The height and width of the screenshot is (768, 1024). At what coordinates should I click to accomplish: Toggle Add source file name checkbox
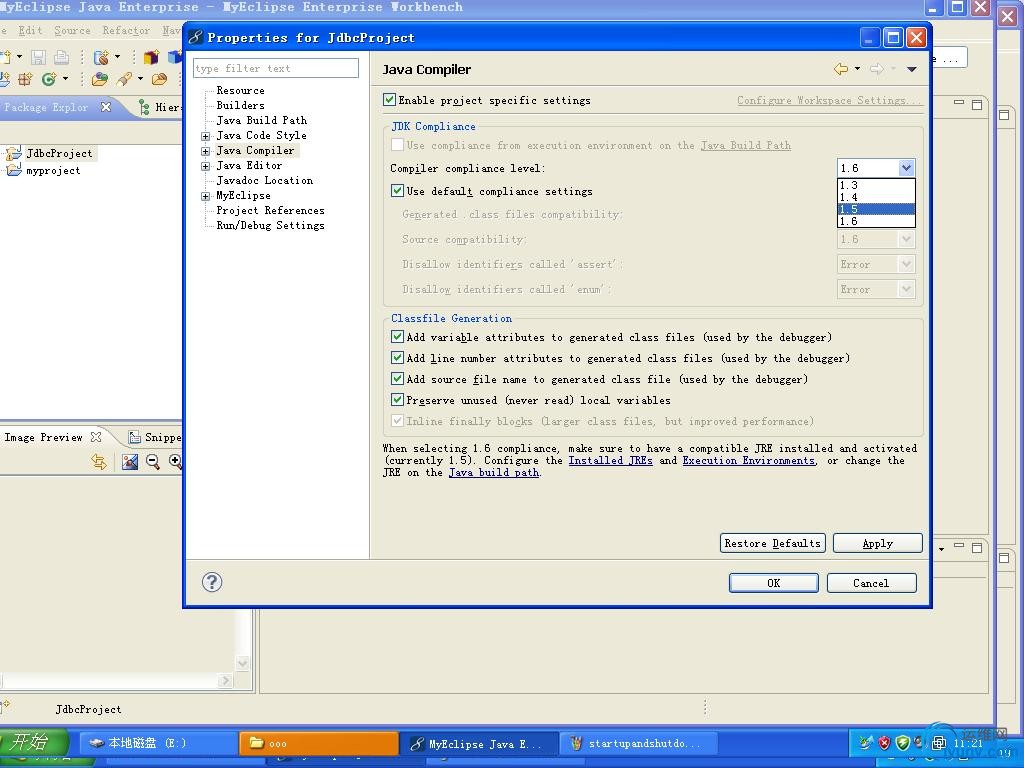[x=397, y=379]
